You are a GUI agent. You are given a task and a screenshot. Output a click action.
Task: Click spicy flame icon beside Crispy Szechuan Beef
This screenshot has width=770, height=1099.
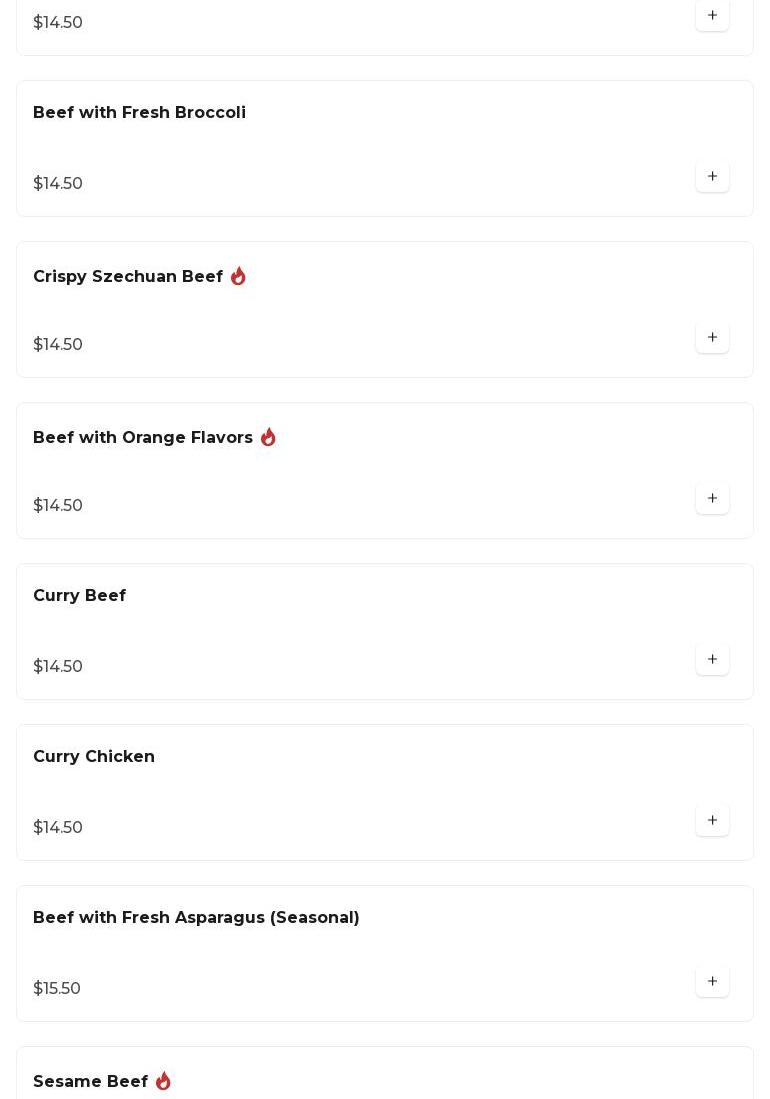click(x=238, y=276)
